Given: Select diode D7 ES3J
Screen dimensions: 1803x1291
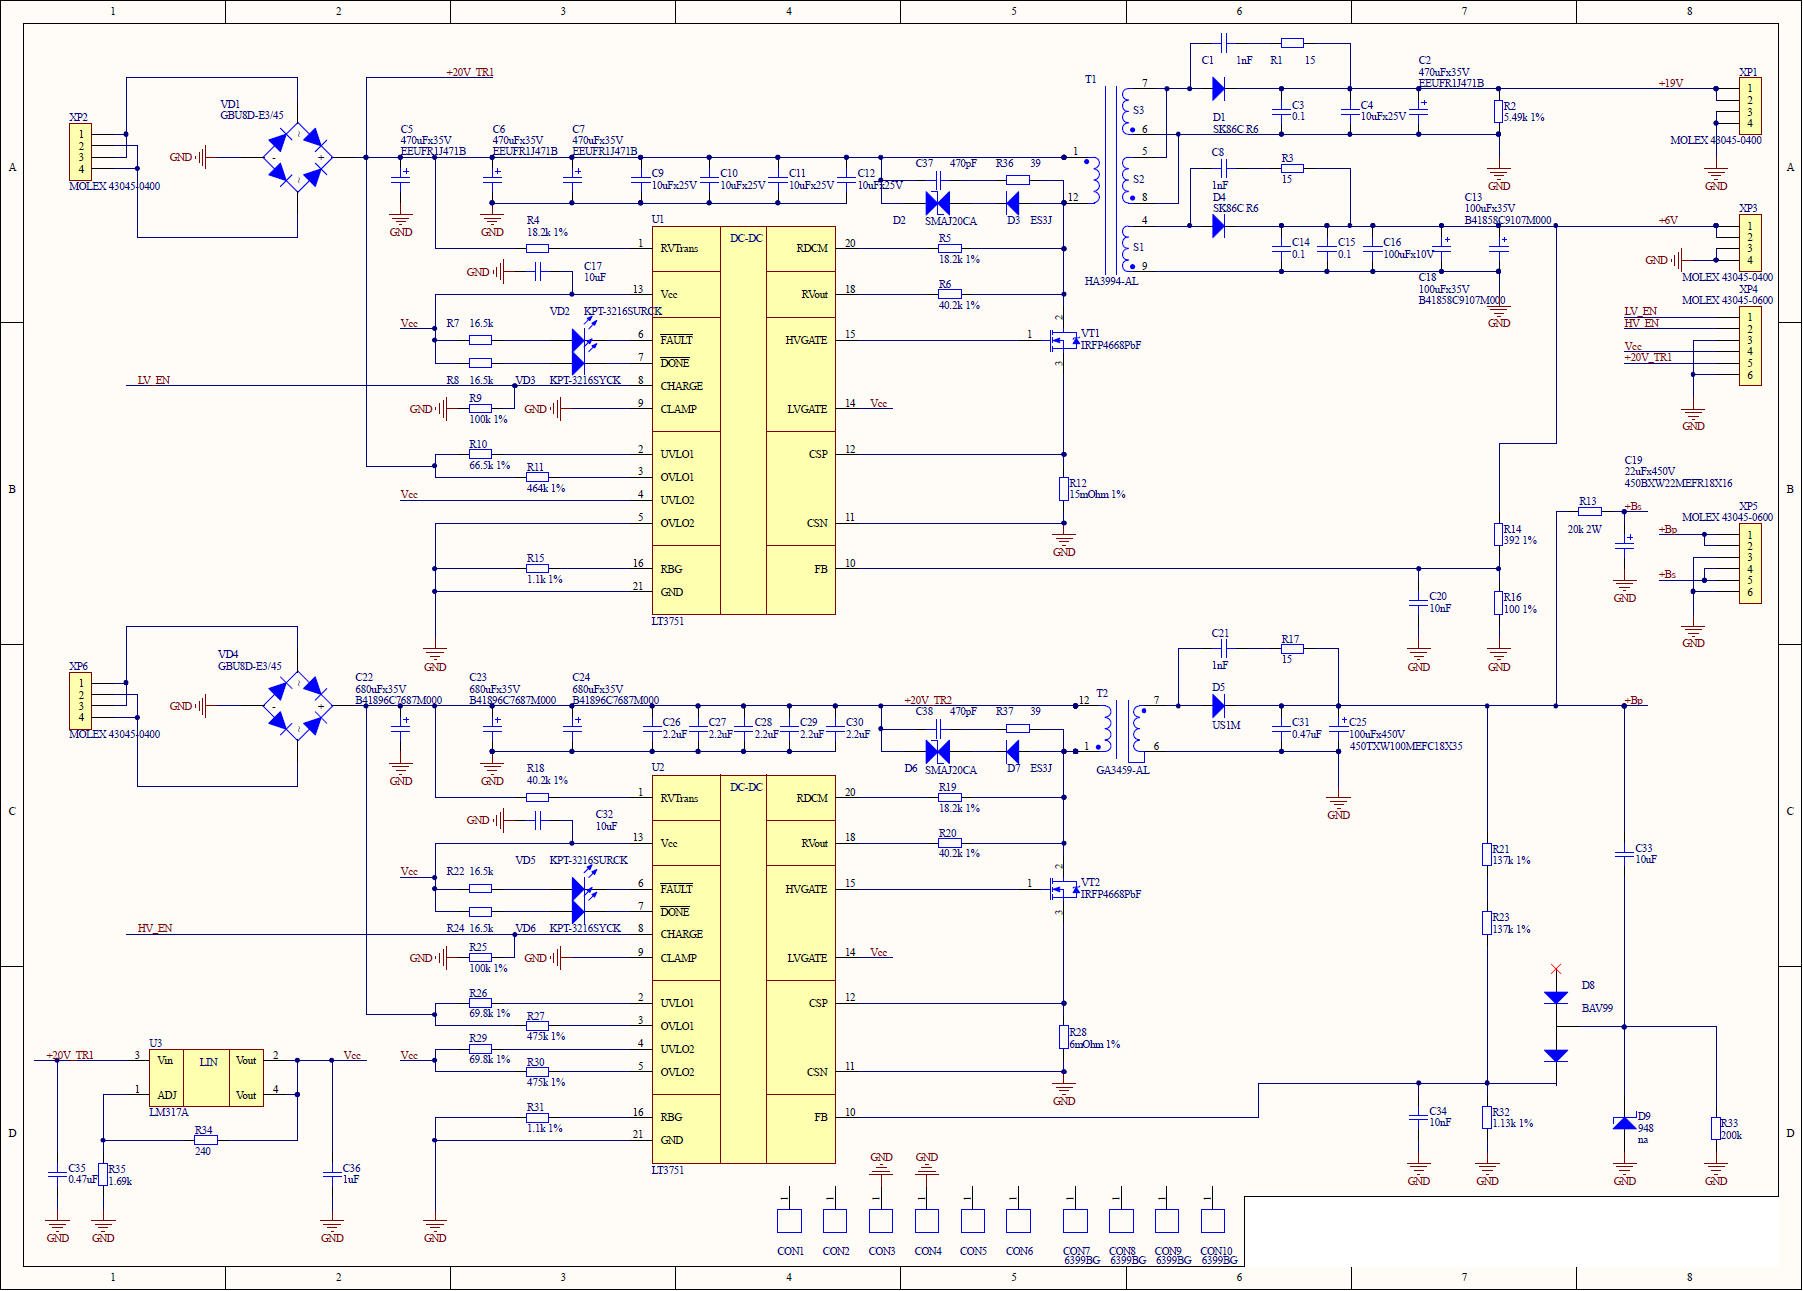Looking at the screenshot, I should [1013, 752].
